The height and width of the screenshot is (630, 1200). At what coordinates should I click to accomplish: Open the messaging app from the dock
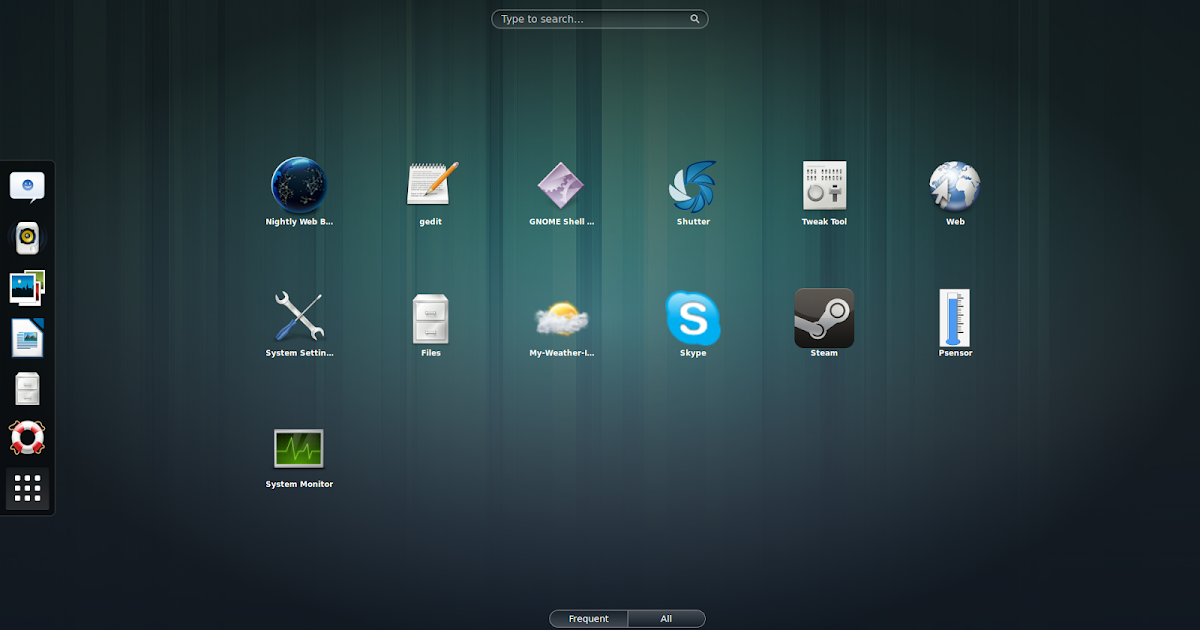tap(27, 186)
